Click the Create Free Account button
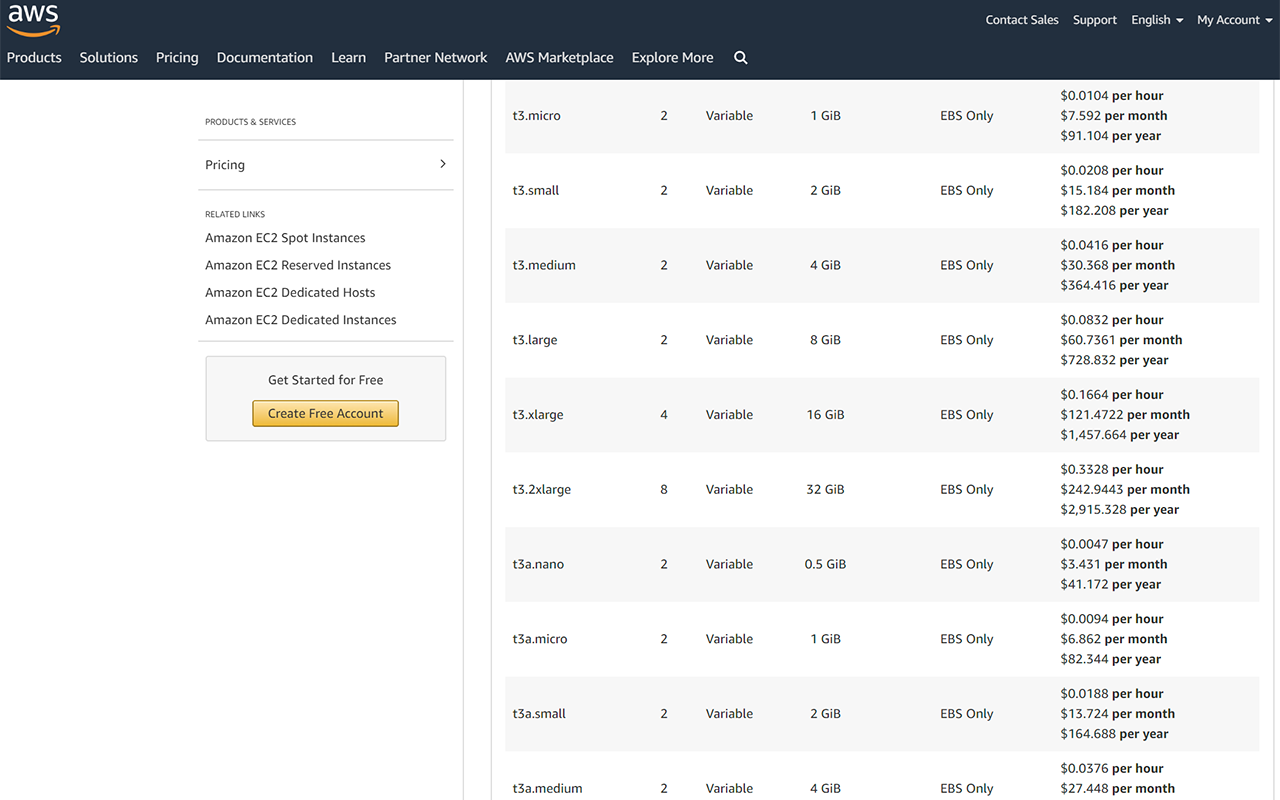The width and height of the screenshot is (1280, 800). (325, 413)
